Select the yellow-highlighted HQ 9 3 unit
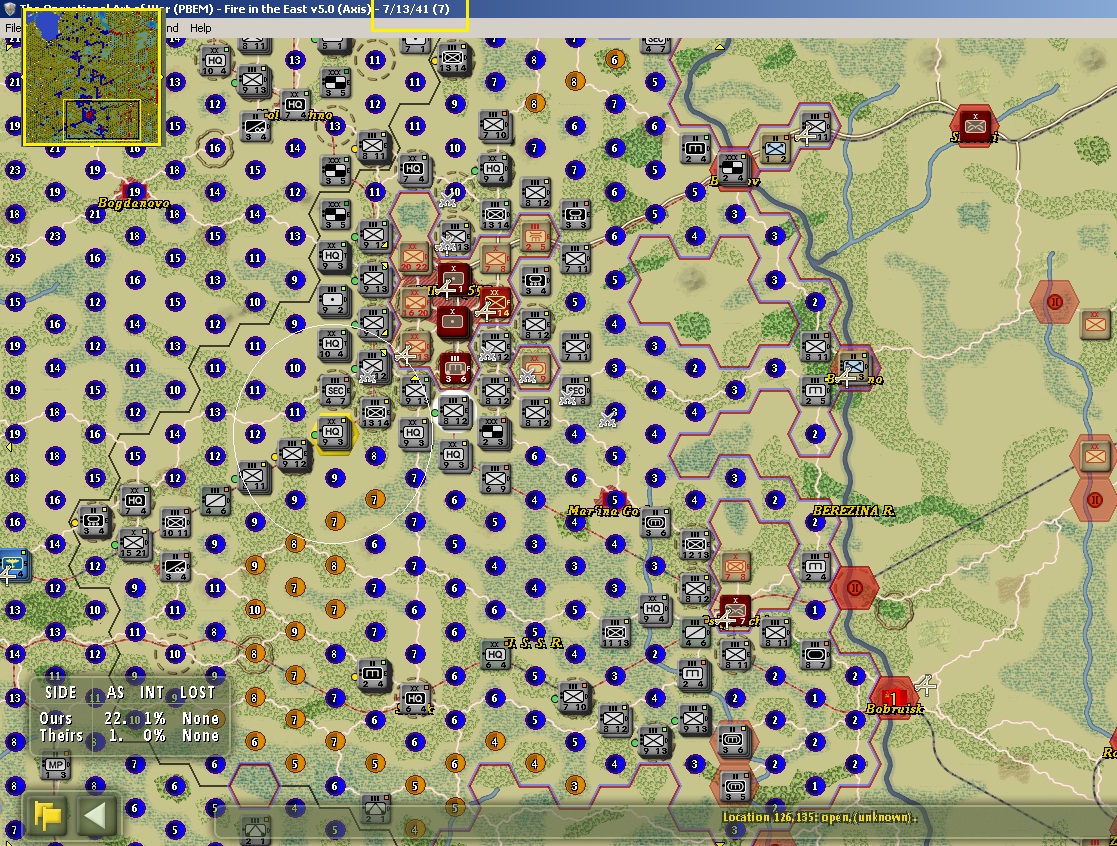The width and height of the screenshot is (1117, 846). coord(333,434)
